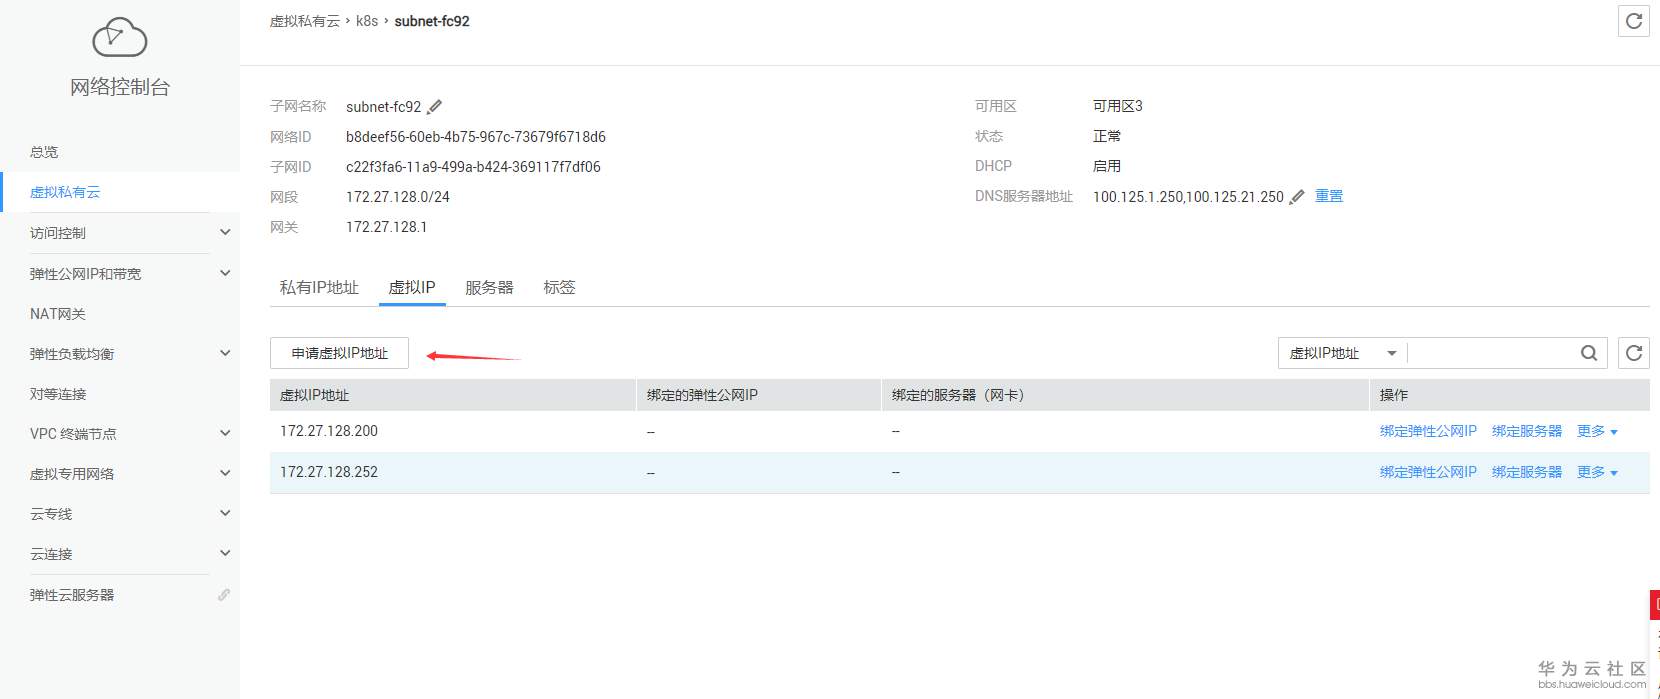Bind server for 172.27.128.252
The height and width of the screenshot is (699, 1660).
coord(1527,472)
